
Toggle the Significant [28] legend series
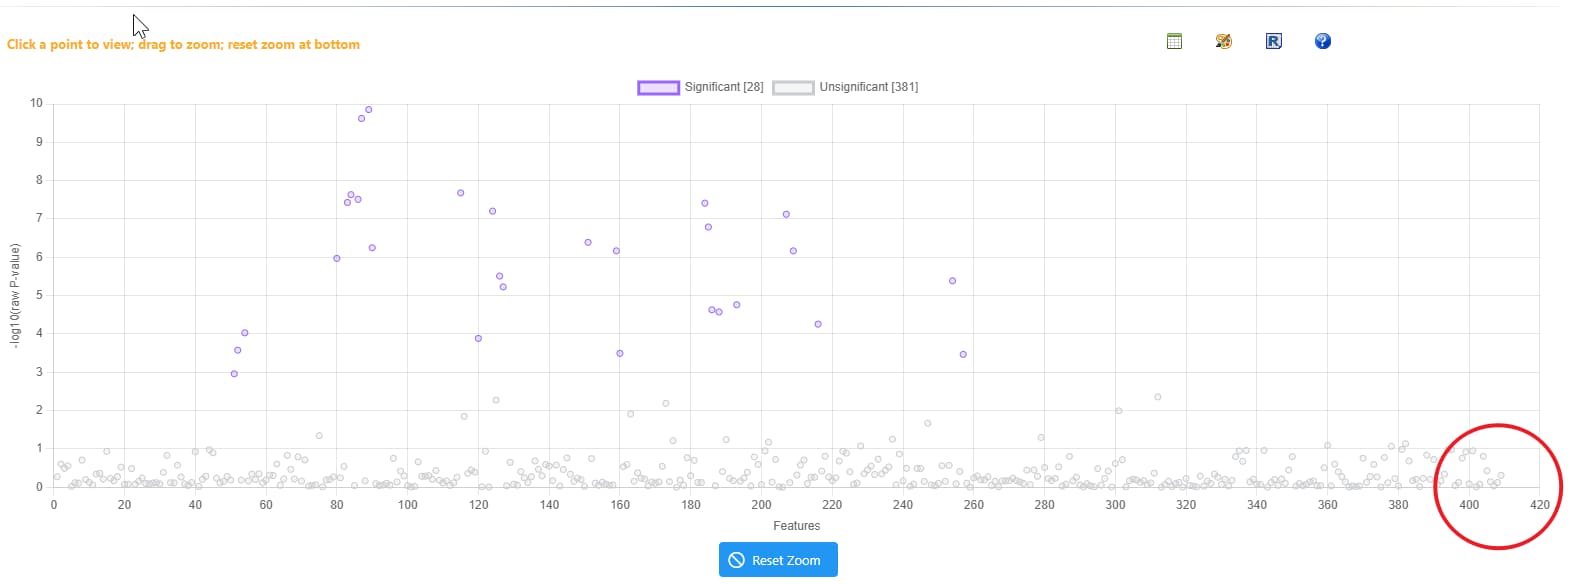click(701, 87)
